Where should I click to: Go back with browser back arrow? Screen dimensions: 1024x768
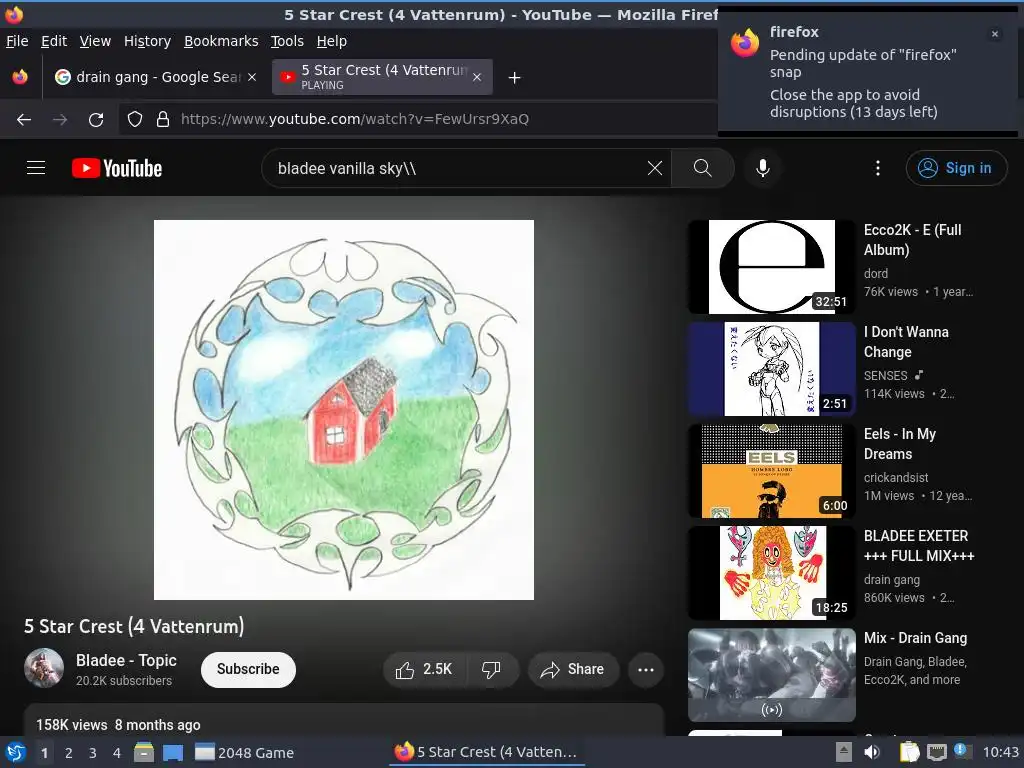click(x=24, y=119)
